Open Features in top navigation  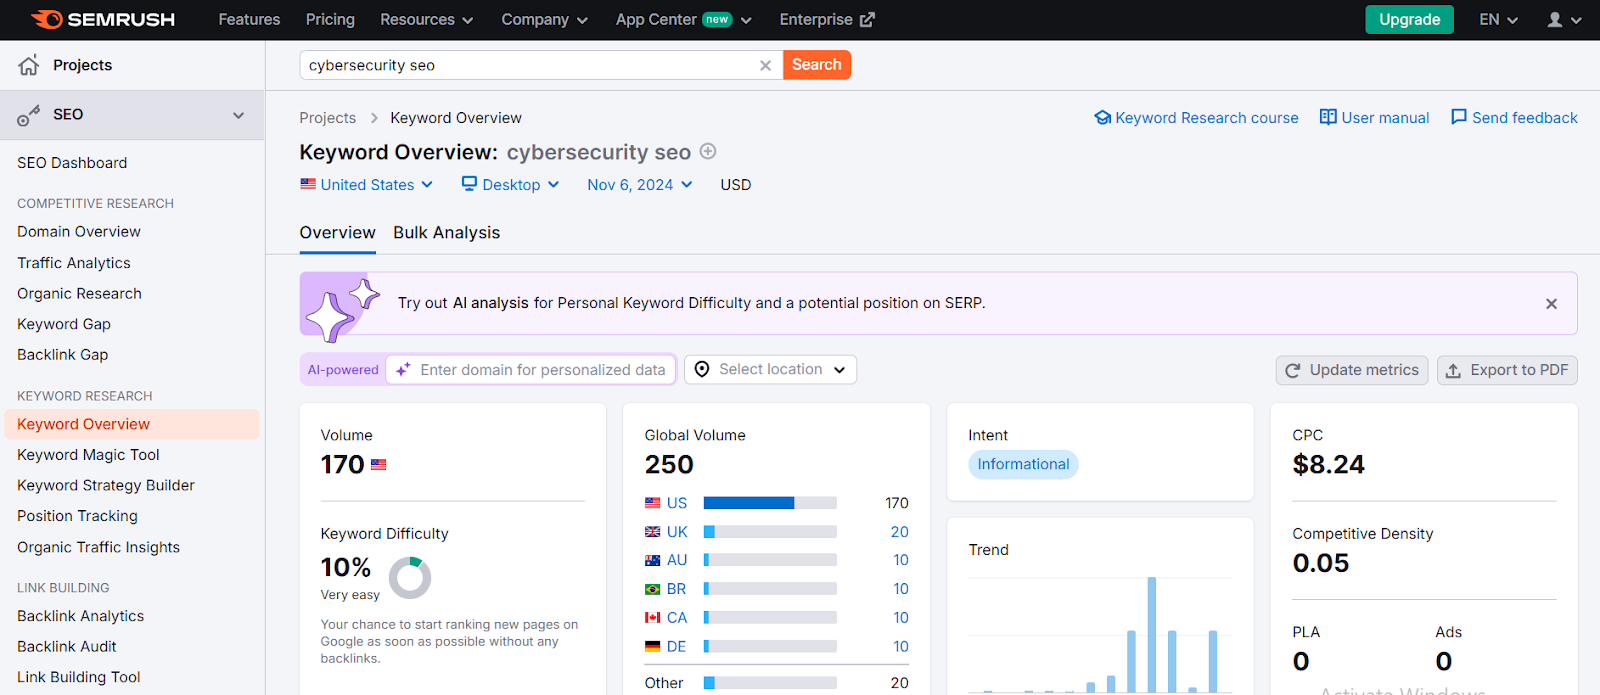pos(249,19)
